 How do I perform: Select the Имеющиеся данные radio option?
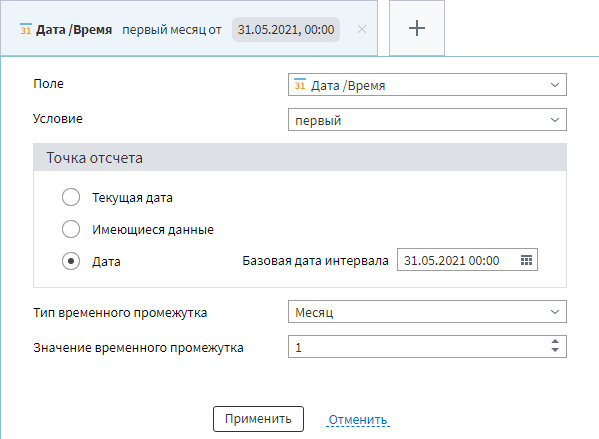tap(71, 229)
